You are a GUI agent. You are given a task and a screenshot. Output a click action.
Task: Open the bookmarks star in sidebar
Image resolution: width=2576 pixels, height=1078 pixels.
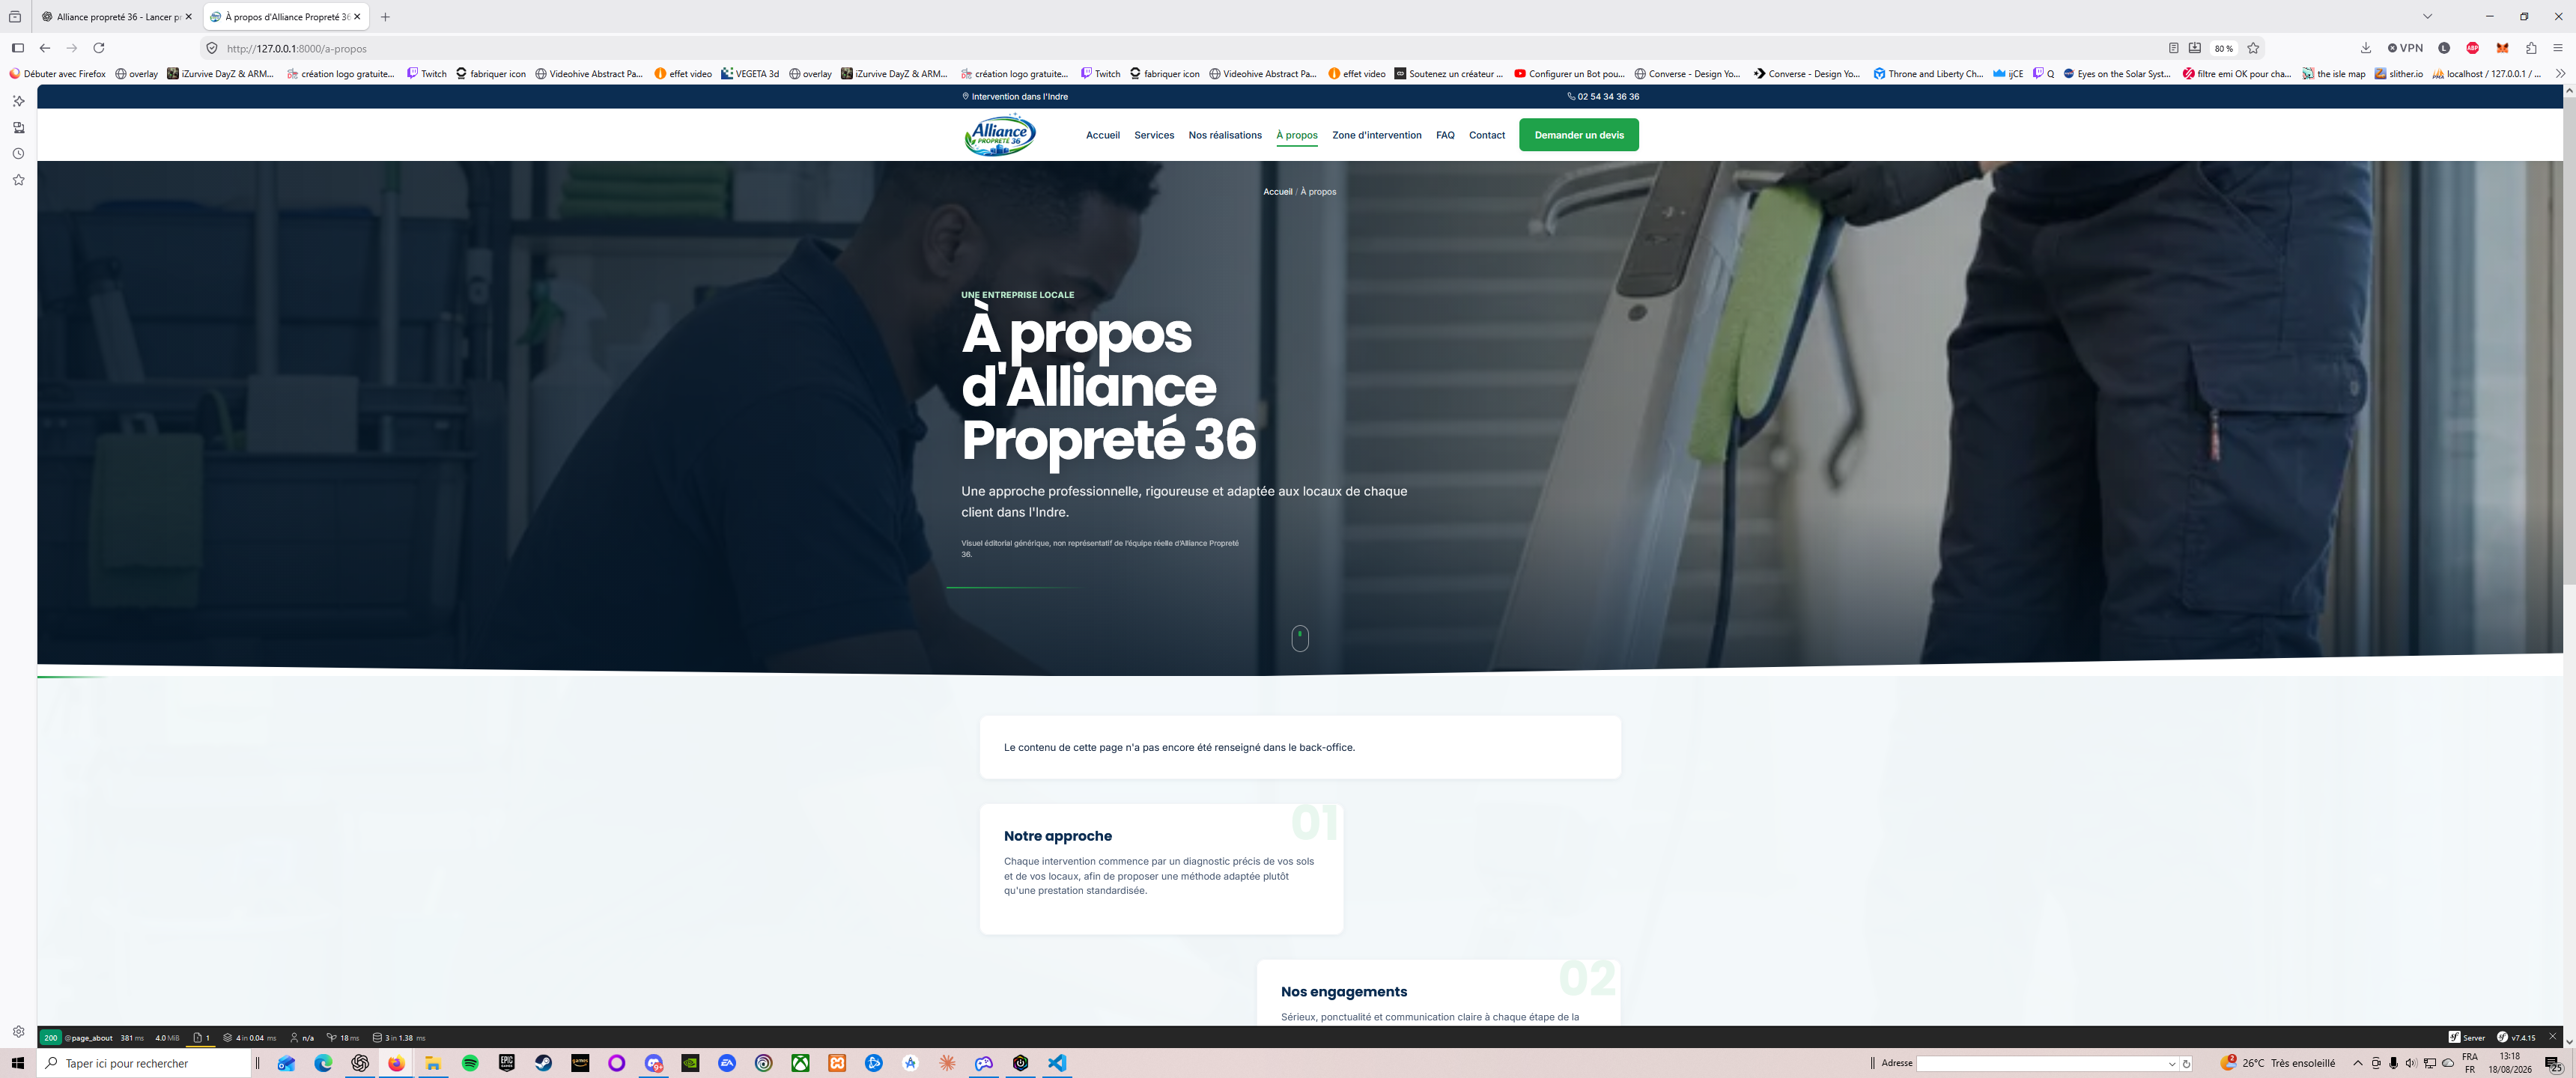point(18,180)
